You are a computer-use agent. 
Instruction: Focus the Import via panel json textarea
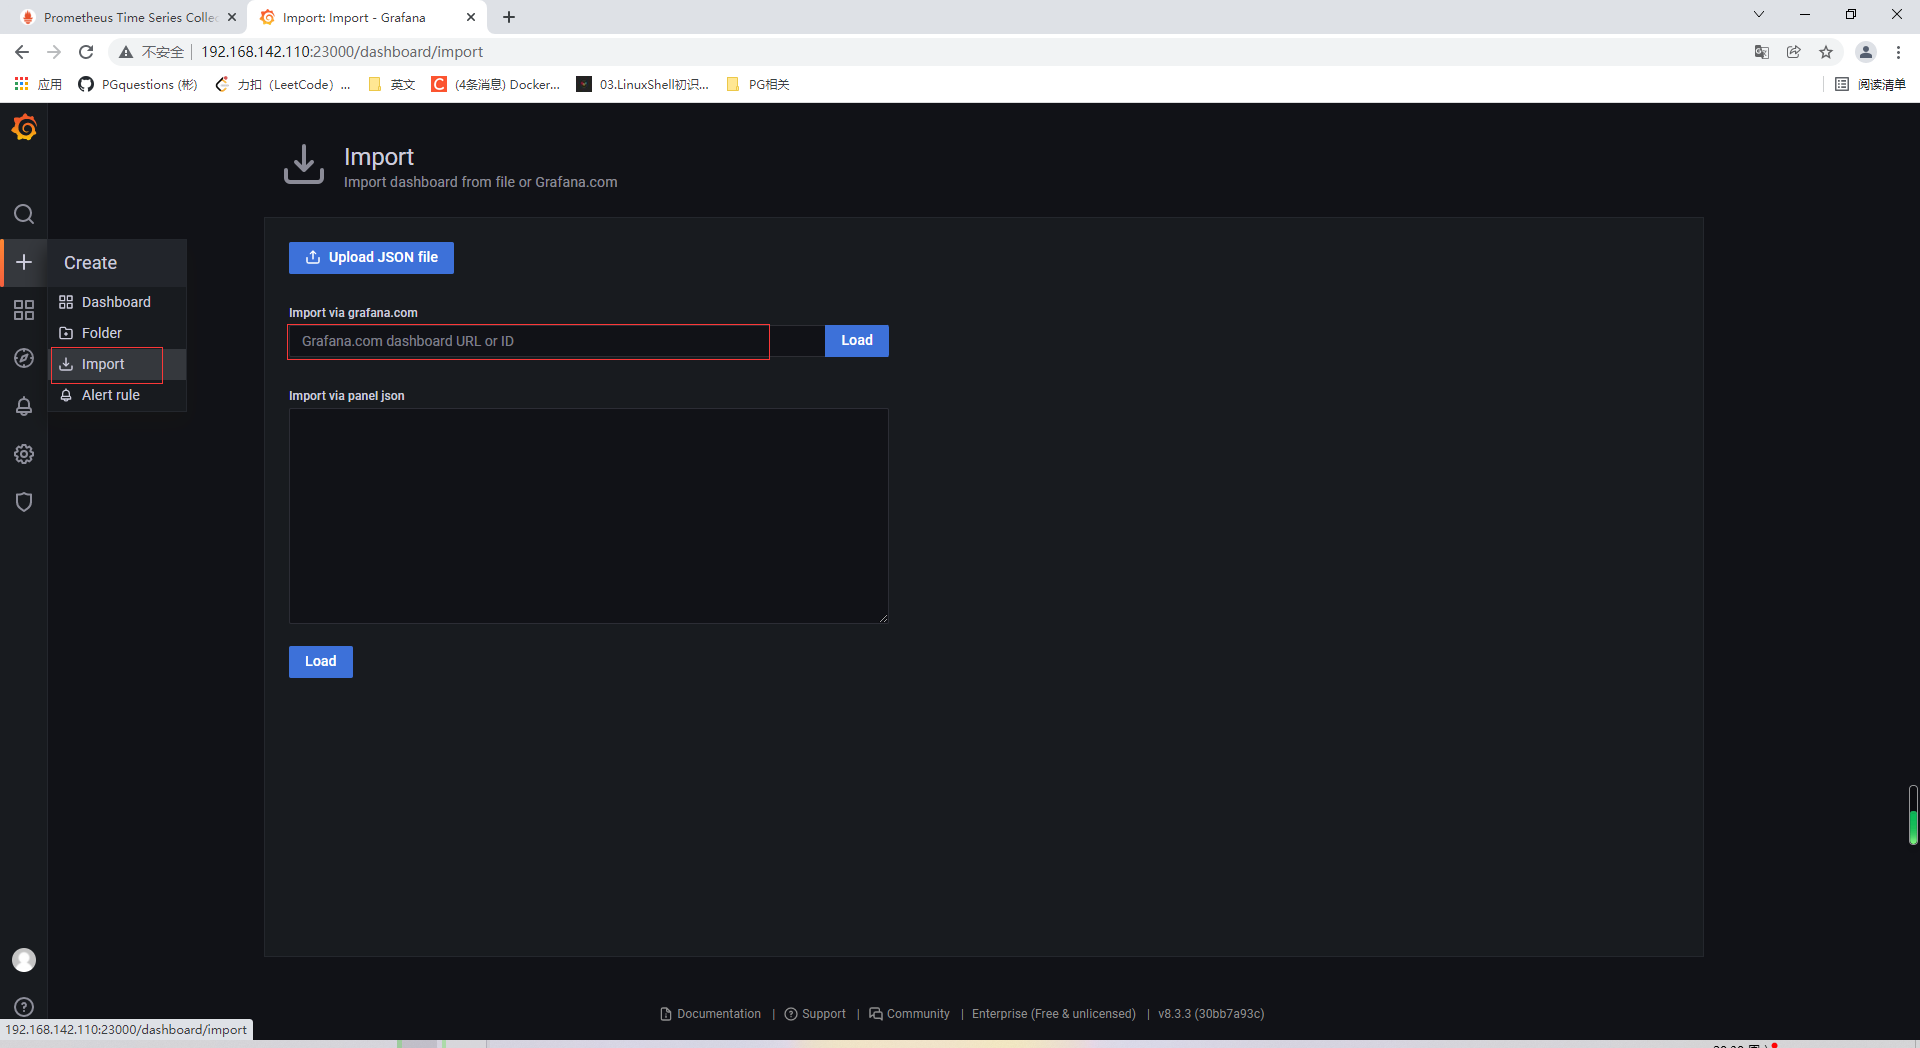(588, 516)
